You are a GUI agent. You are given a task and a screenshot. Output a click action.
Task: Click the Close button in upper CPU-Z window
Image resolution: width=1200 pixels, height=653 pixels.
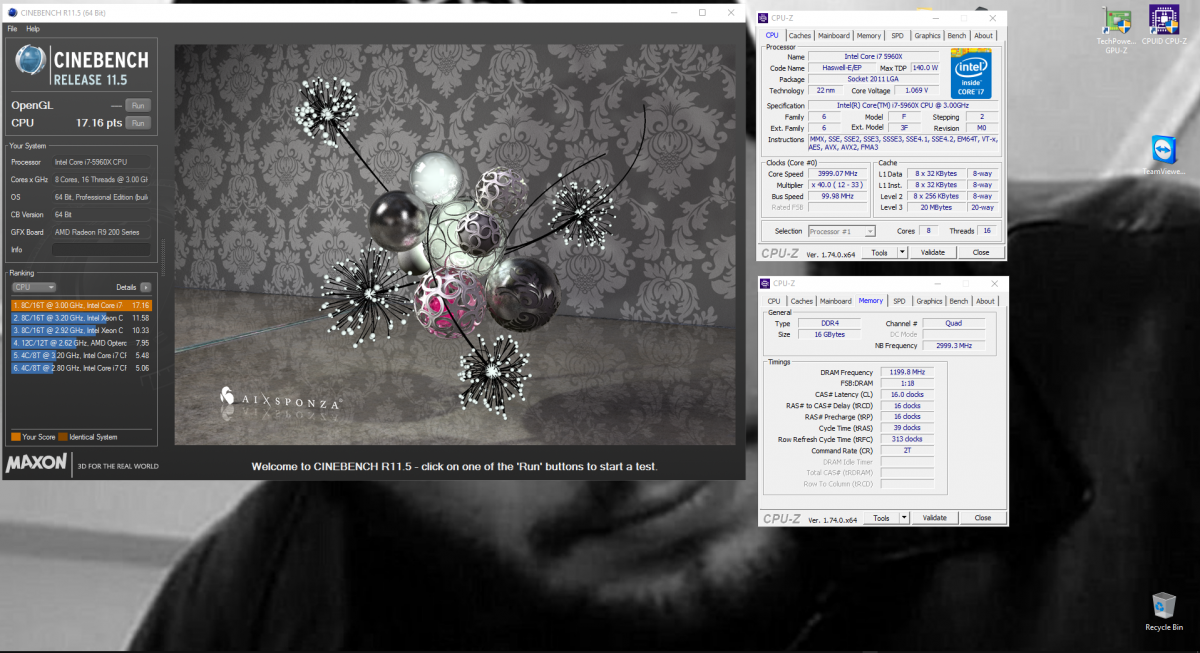coord(981,253)
